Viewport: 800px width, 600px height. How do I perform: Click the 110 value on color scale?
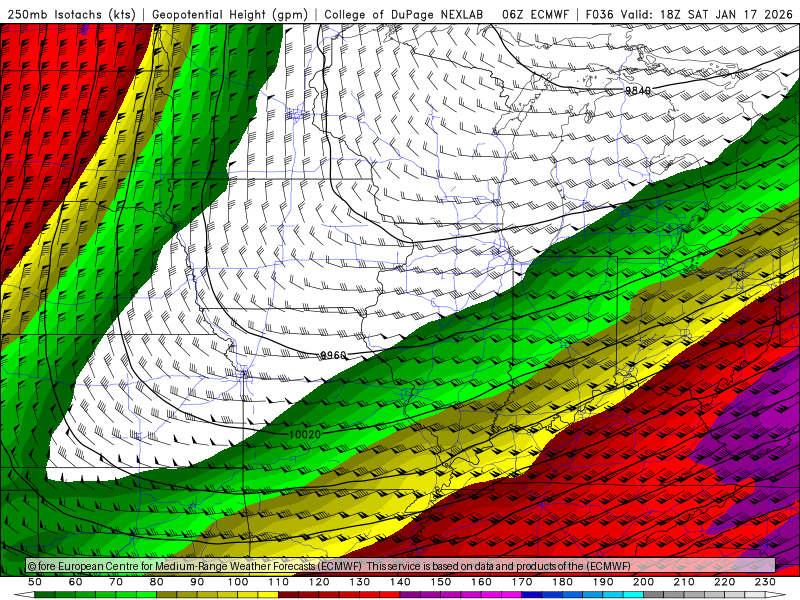tap(279, 582)
